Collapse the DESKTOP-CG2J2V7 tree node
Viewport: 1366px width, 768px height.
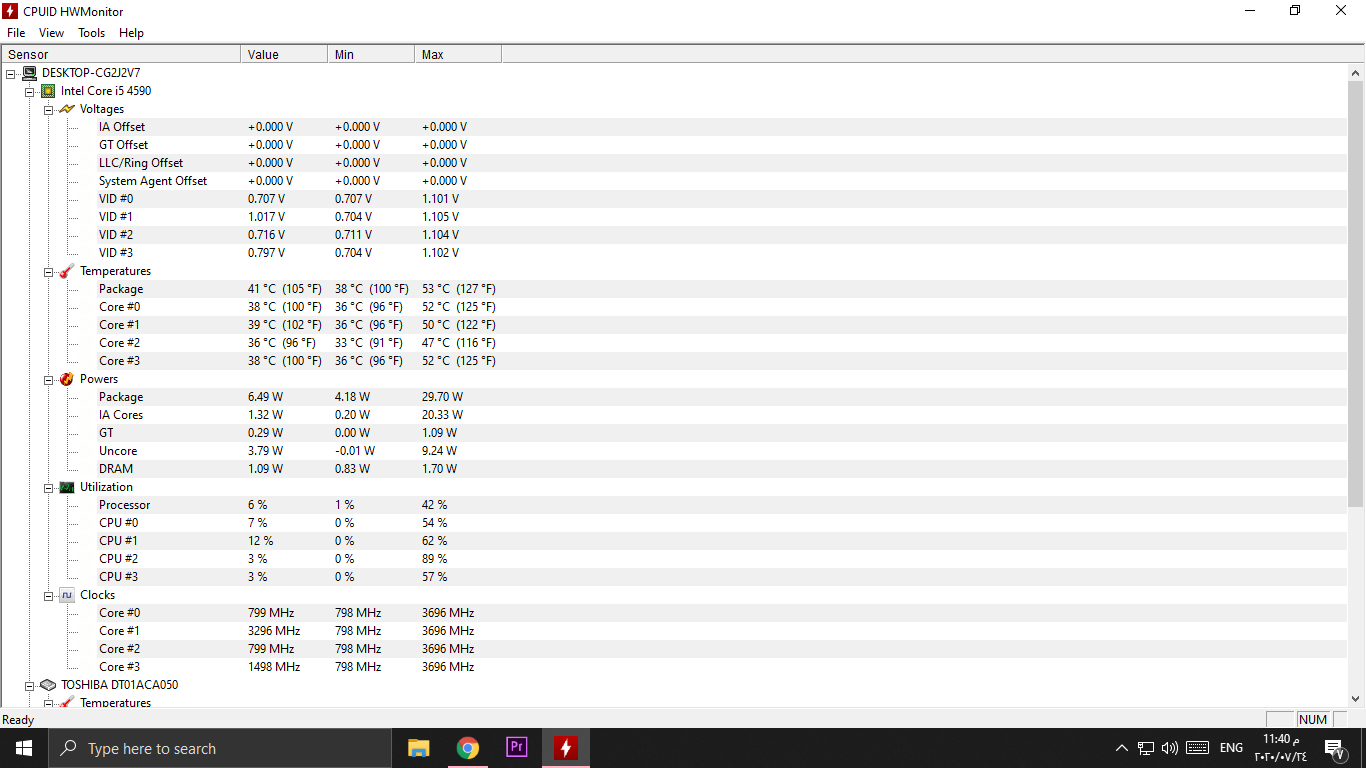point(11,73)
